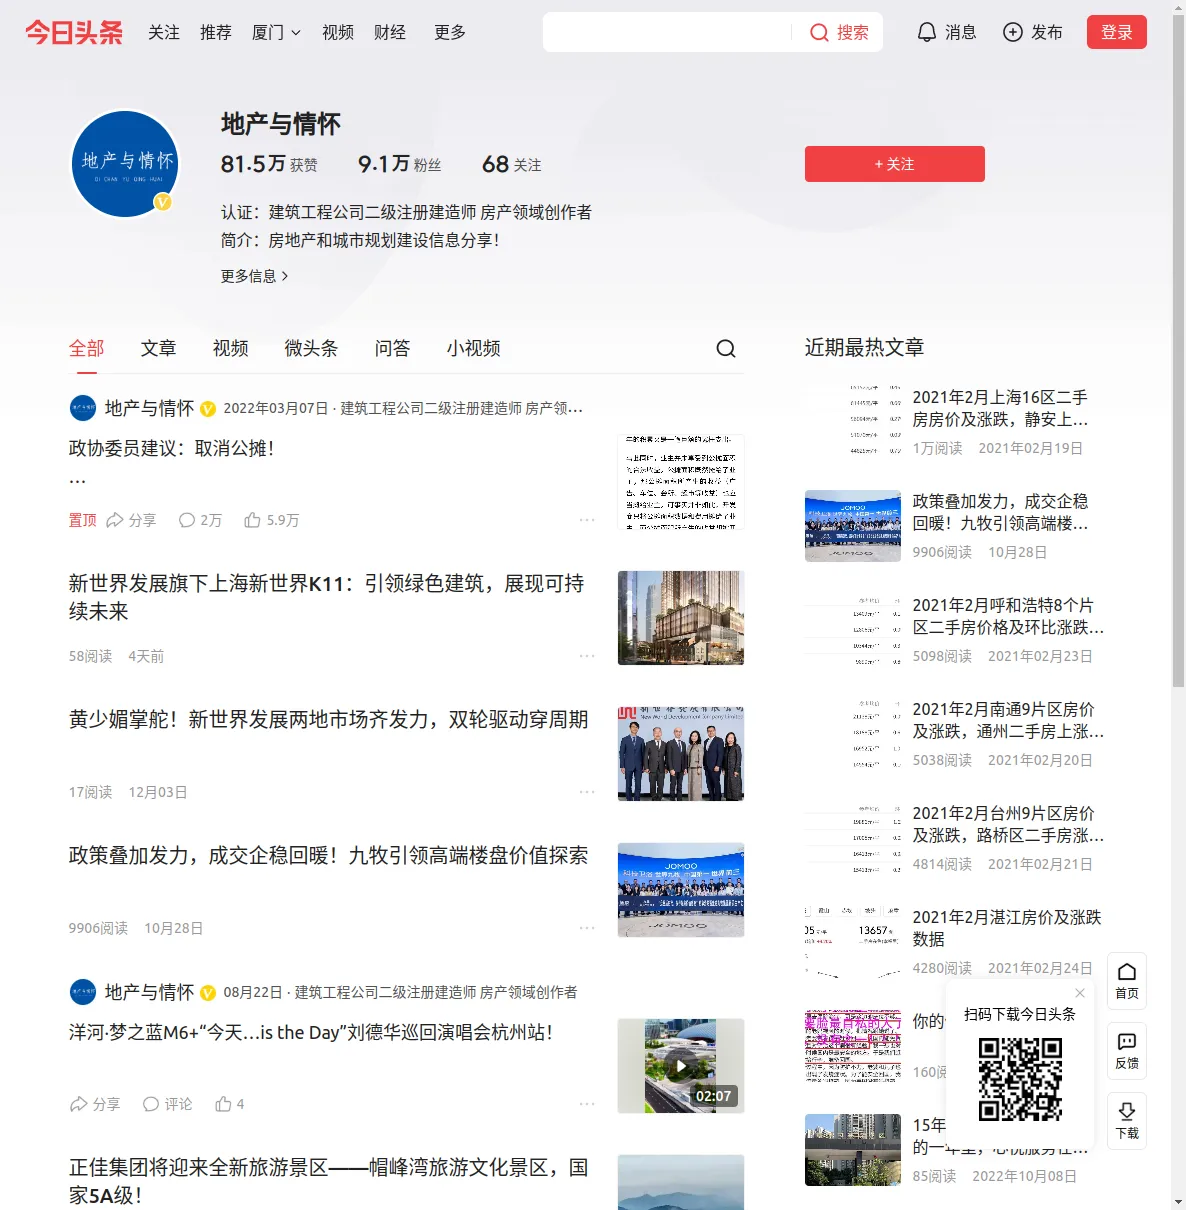1186x1210 pixels.
Task: Click the 9.1万 粉丝 follower count
Action: point(399,164)
